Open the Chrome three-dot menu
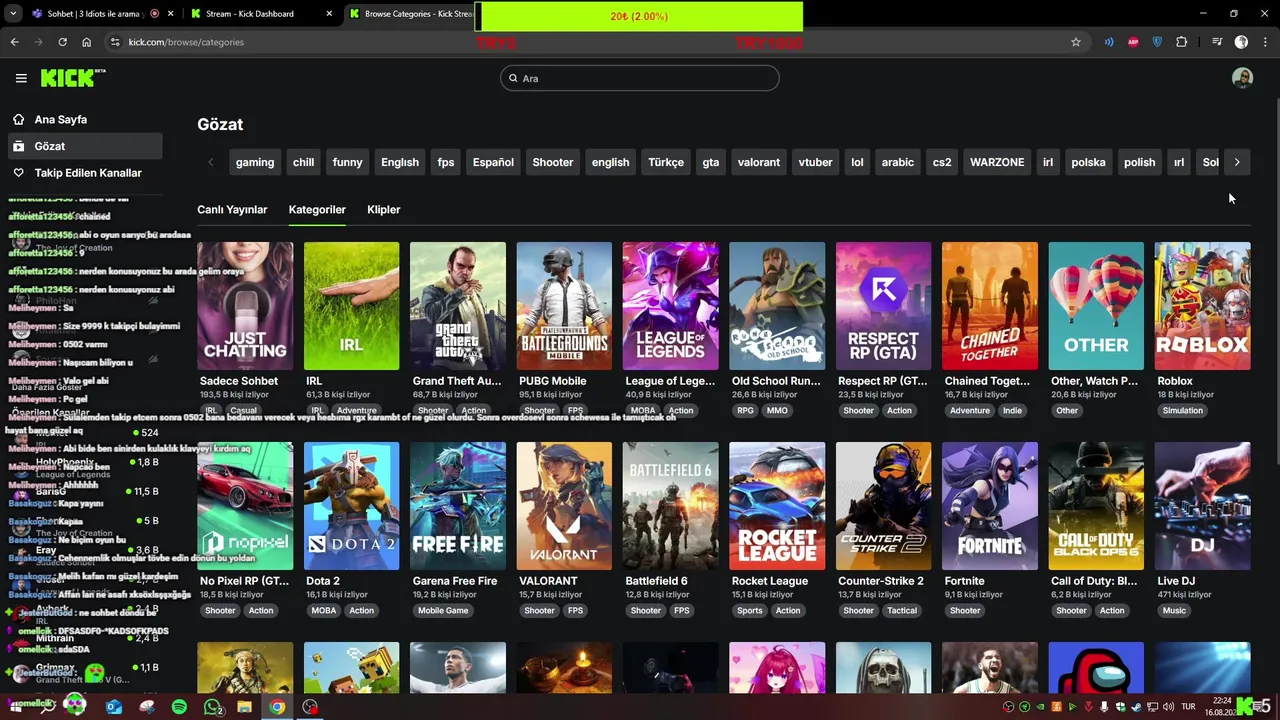Screen dimensions: 1280x720 (1266, 42)
